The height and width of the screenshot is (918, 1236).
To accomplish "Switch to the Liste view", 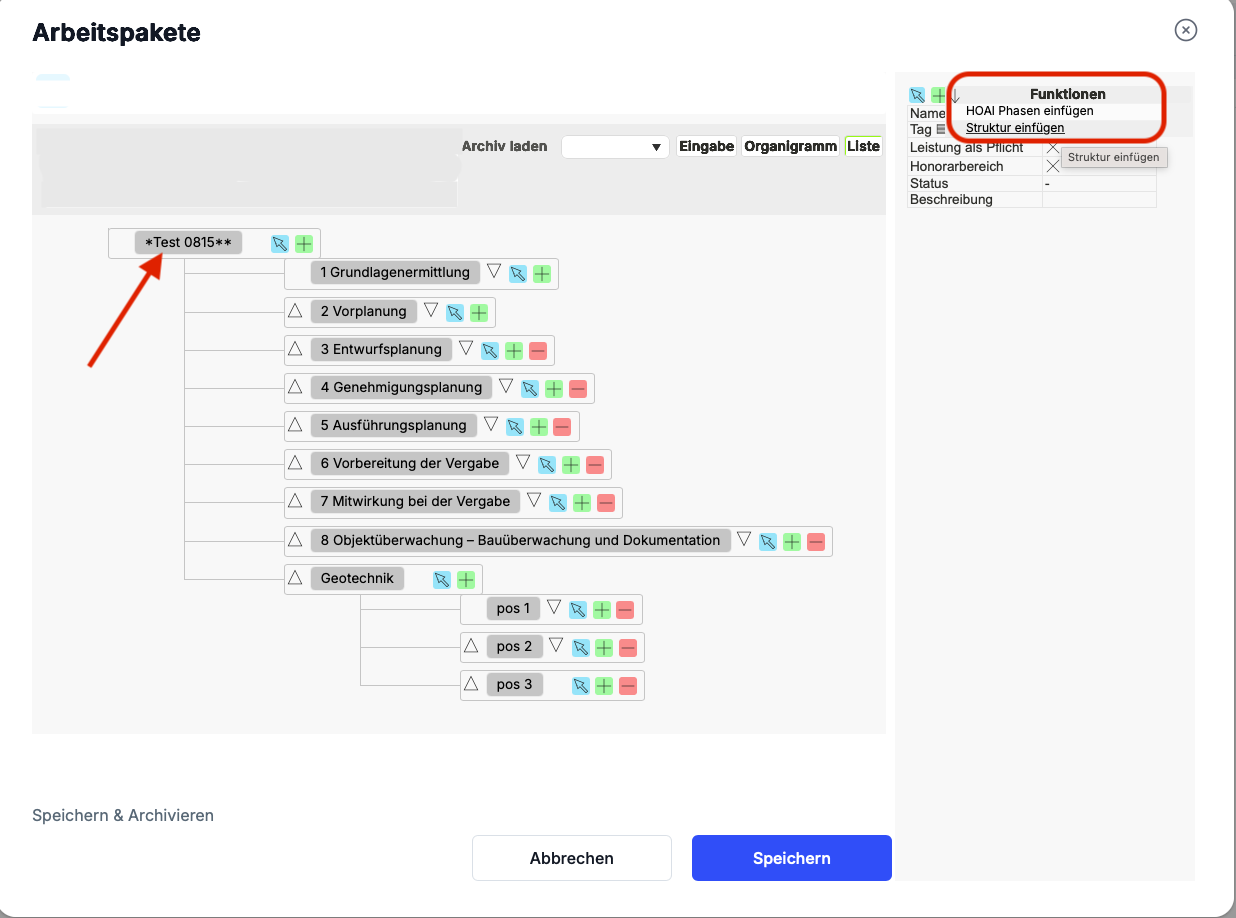I will 863,147.
